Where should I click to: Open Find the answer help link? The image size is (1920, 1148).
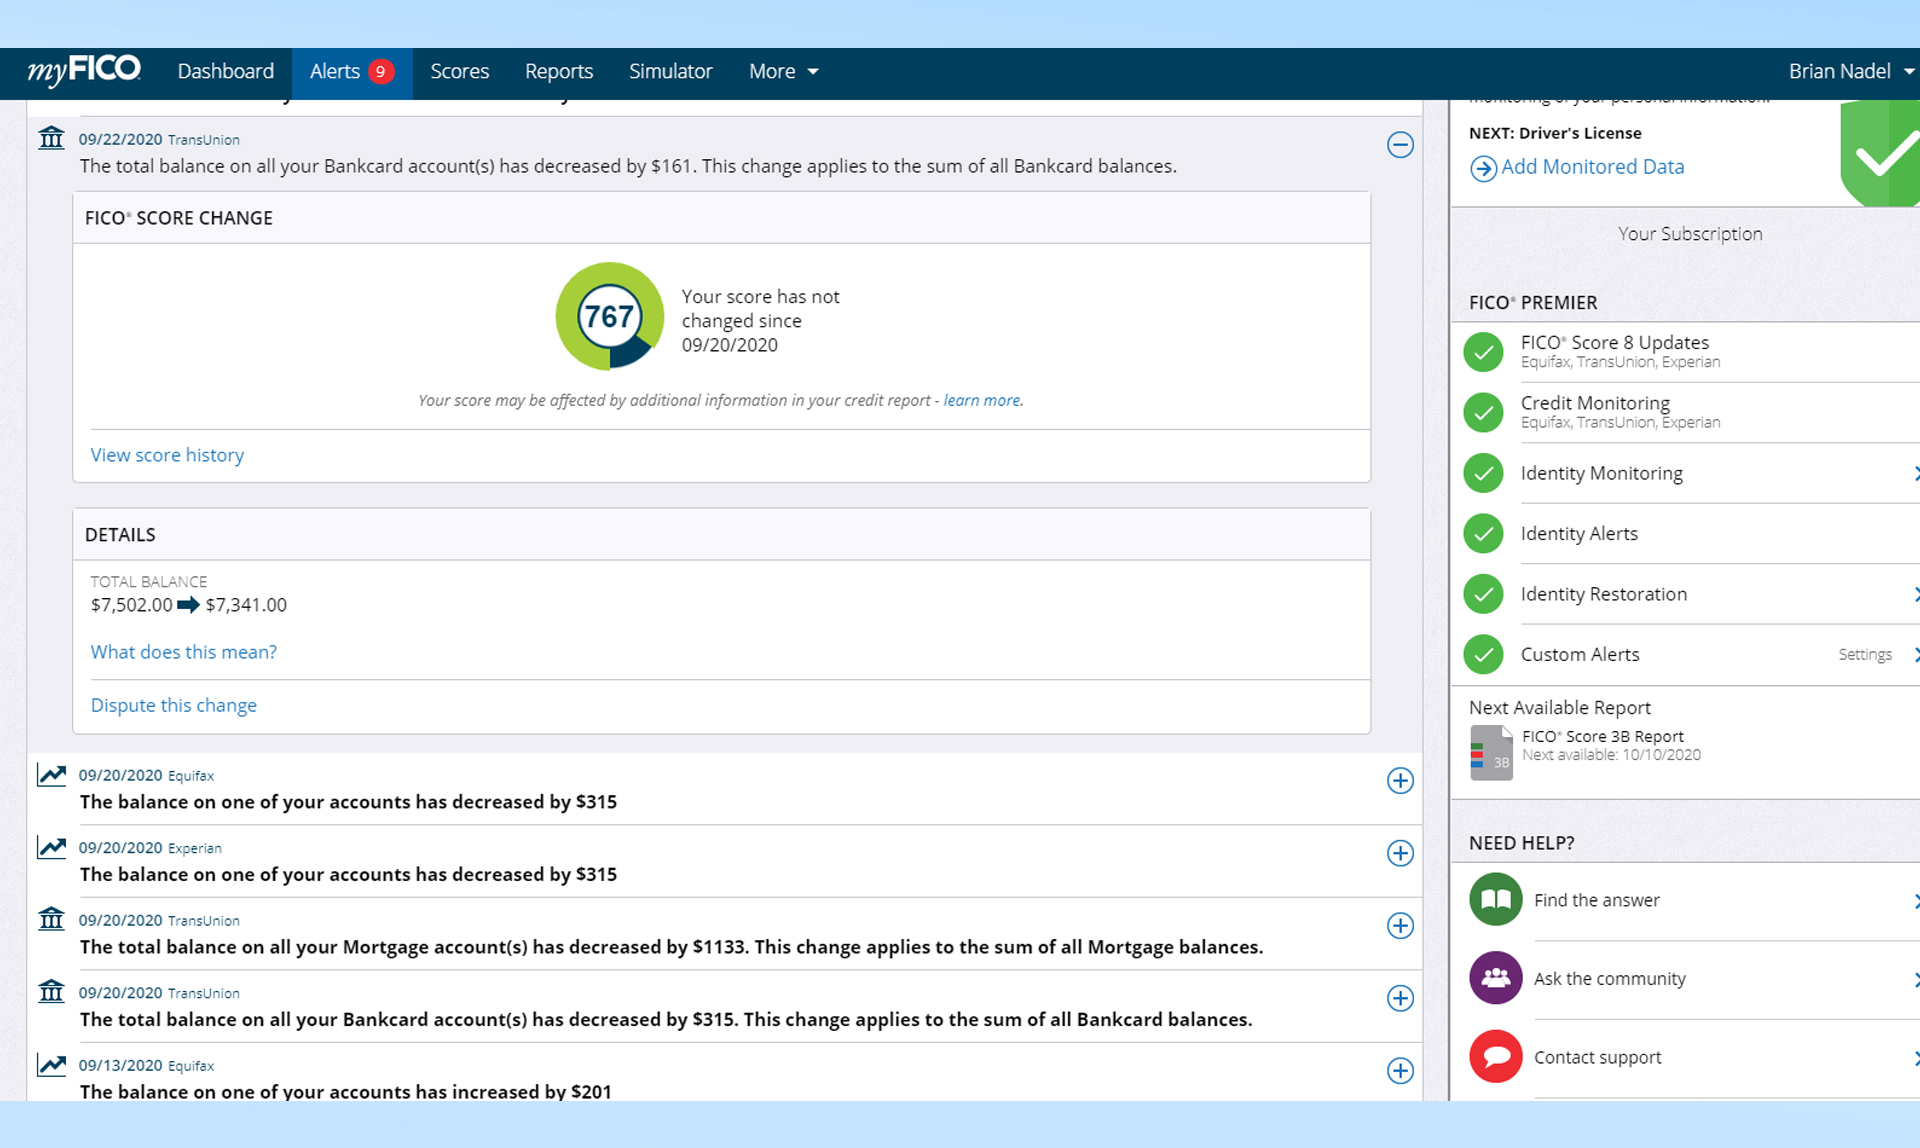click(1596, 900)
